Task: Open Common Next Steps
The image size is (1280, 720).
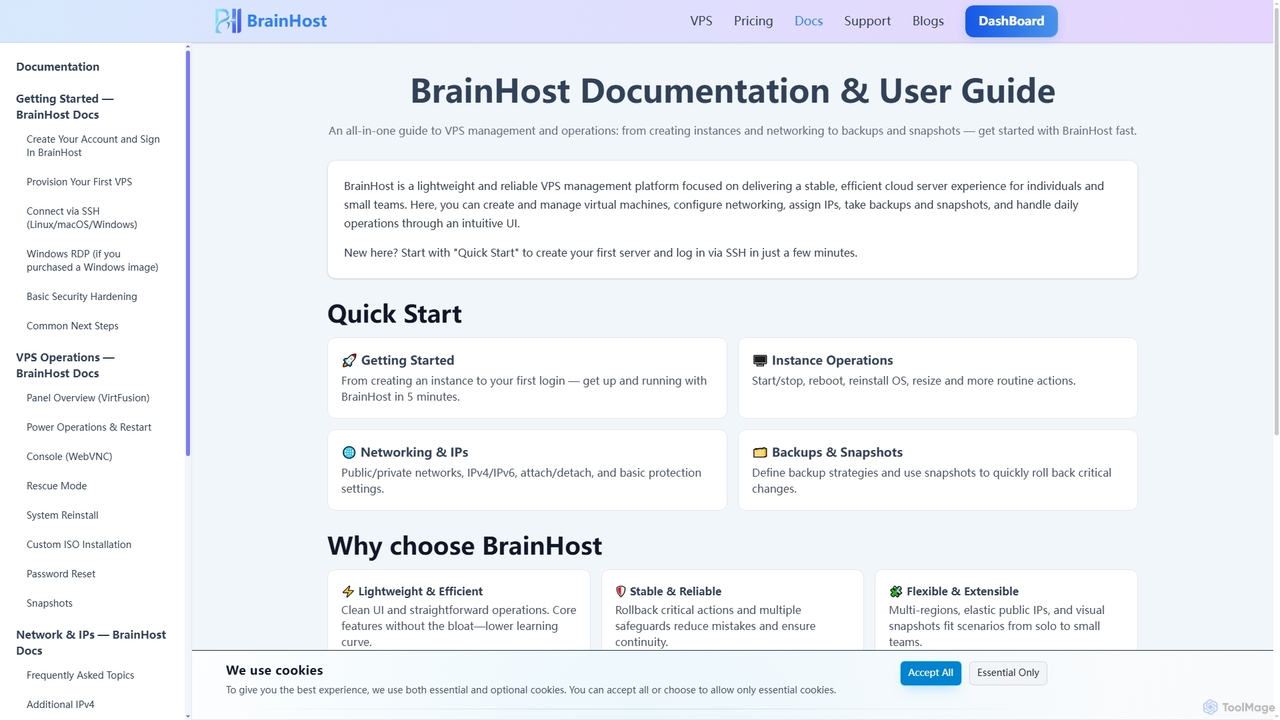Action: [x=72, y=326]
